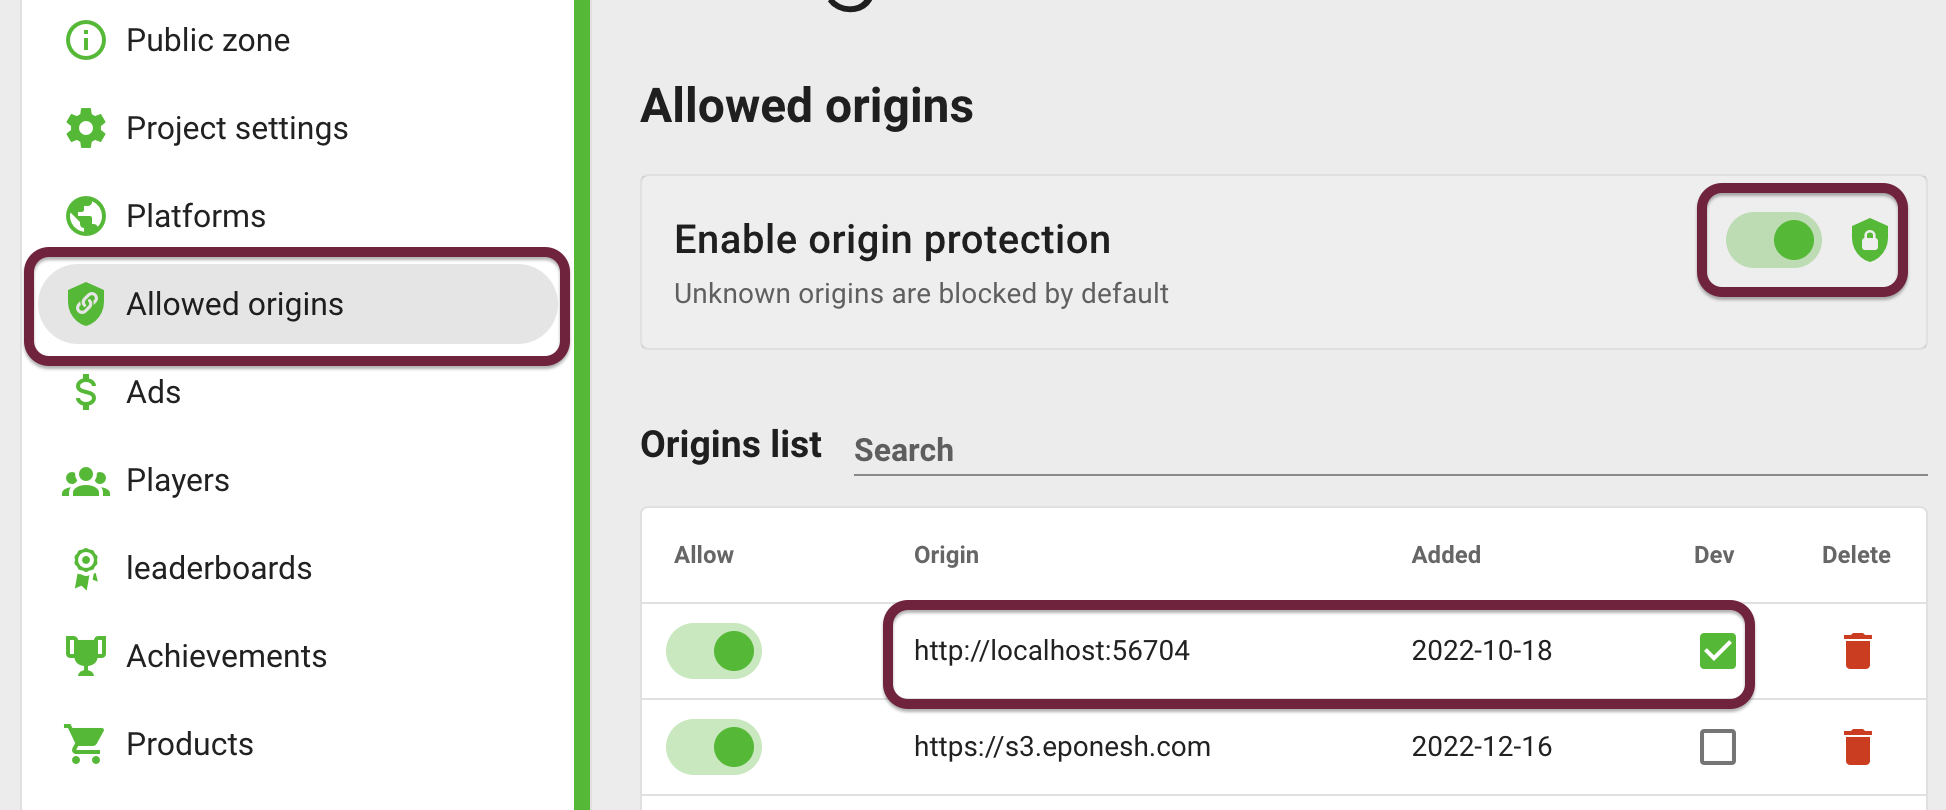The image size is (1946, 810).
Task: Click the Platforms globe icon
Action: (86, 216)
